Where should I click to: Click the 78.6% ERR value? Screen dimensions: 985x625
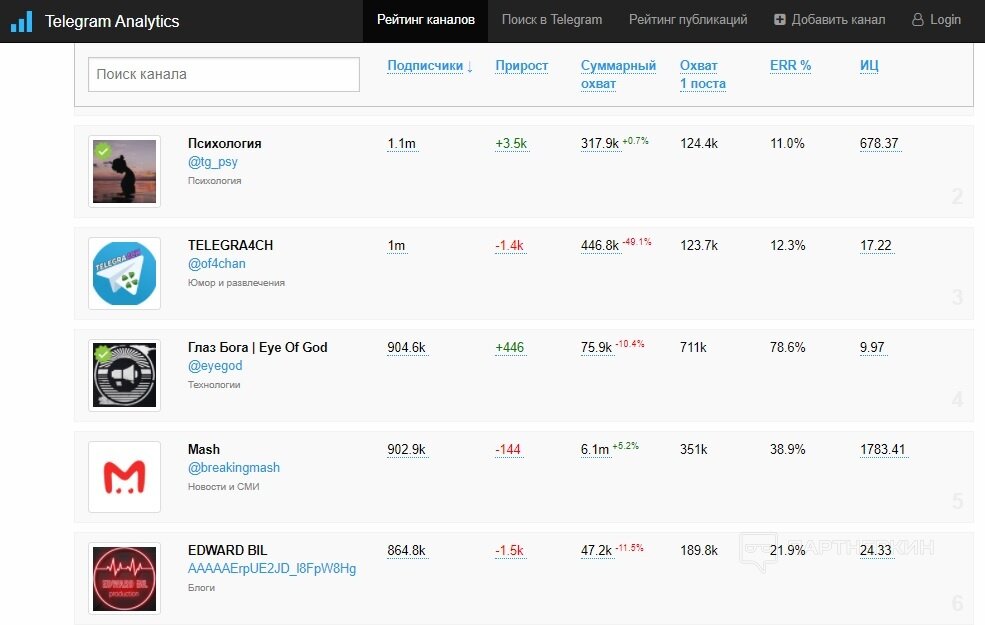pyautogui.click(x=787, y=347)
